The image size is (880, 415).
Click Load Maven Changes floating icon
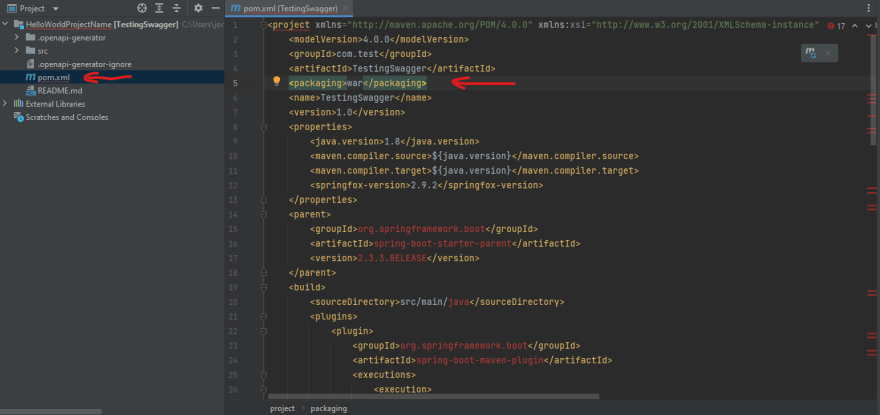point(811,53)
